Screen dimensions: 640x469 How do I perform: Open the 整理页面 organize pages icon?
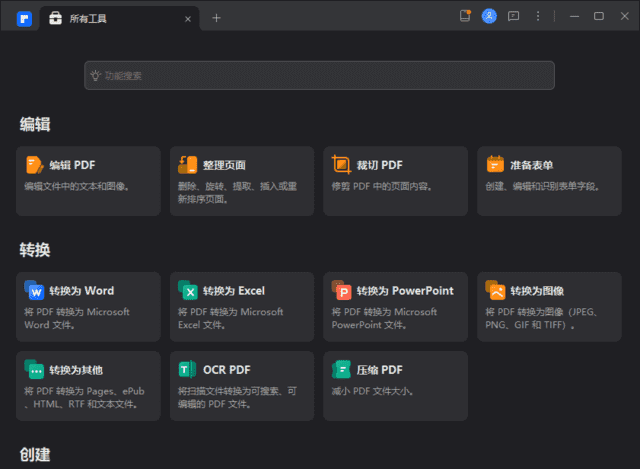pyautogui.click(x=188, y=165)
